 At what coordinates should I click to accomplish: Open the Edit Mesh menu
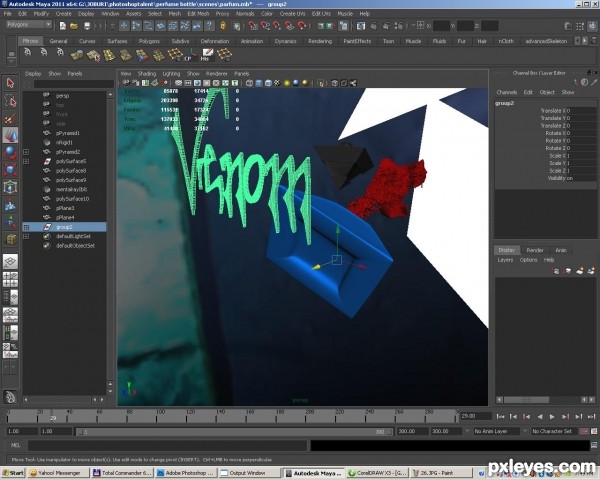[198, 13]
